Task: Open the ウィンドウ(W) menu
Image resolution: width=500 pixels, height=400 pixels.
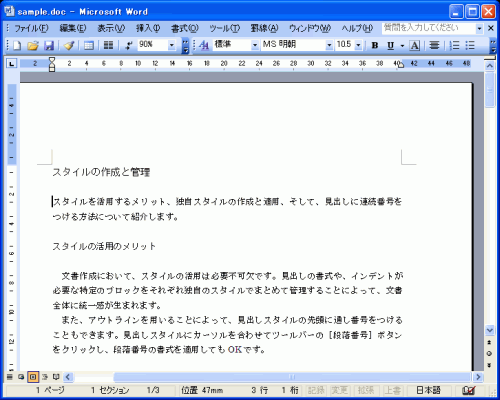Action: click(310, 28)
